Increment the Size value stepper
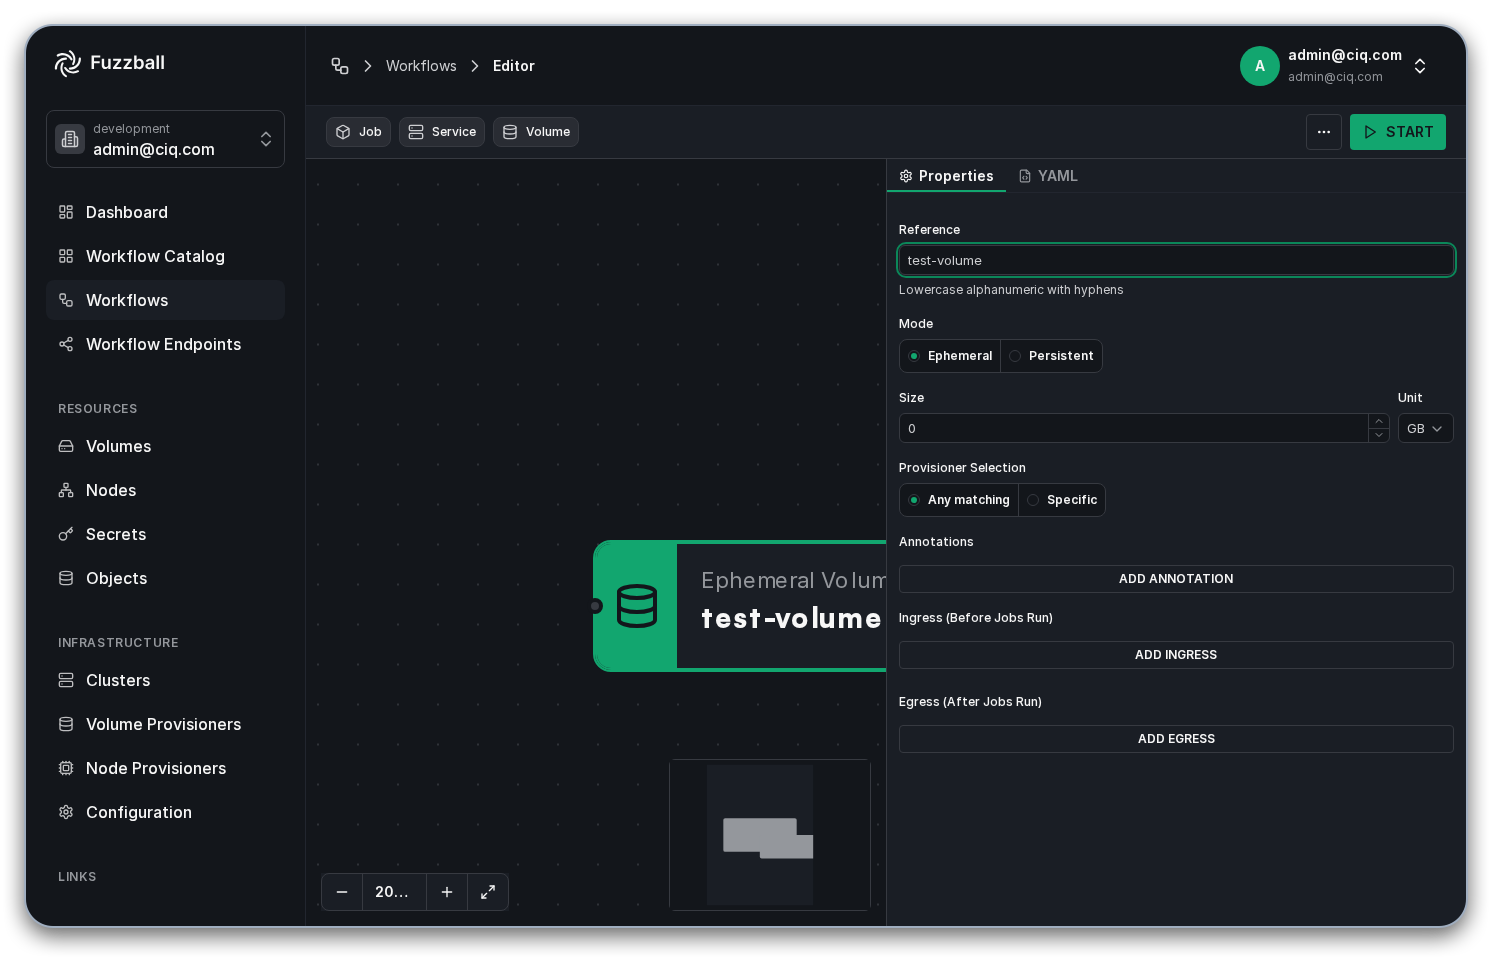The image size is (1492, 960). point(1379,421)
